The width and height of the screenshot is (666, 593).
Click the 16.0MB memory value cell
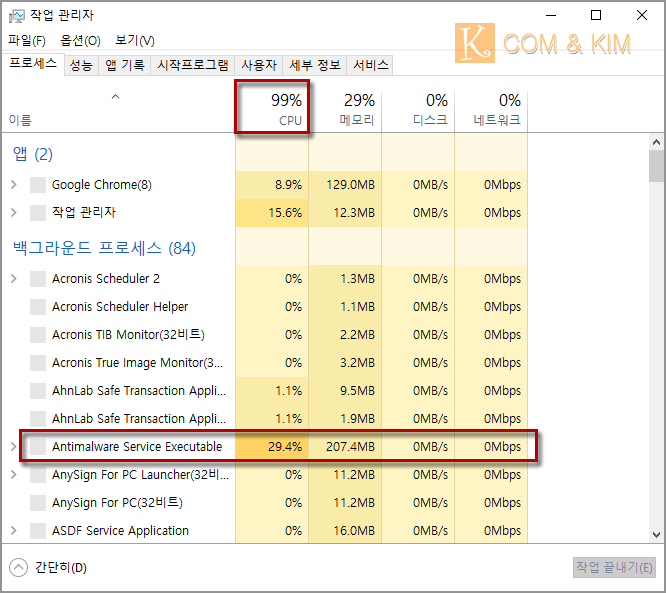click(345, 531)
